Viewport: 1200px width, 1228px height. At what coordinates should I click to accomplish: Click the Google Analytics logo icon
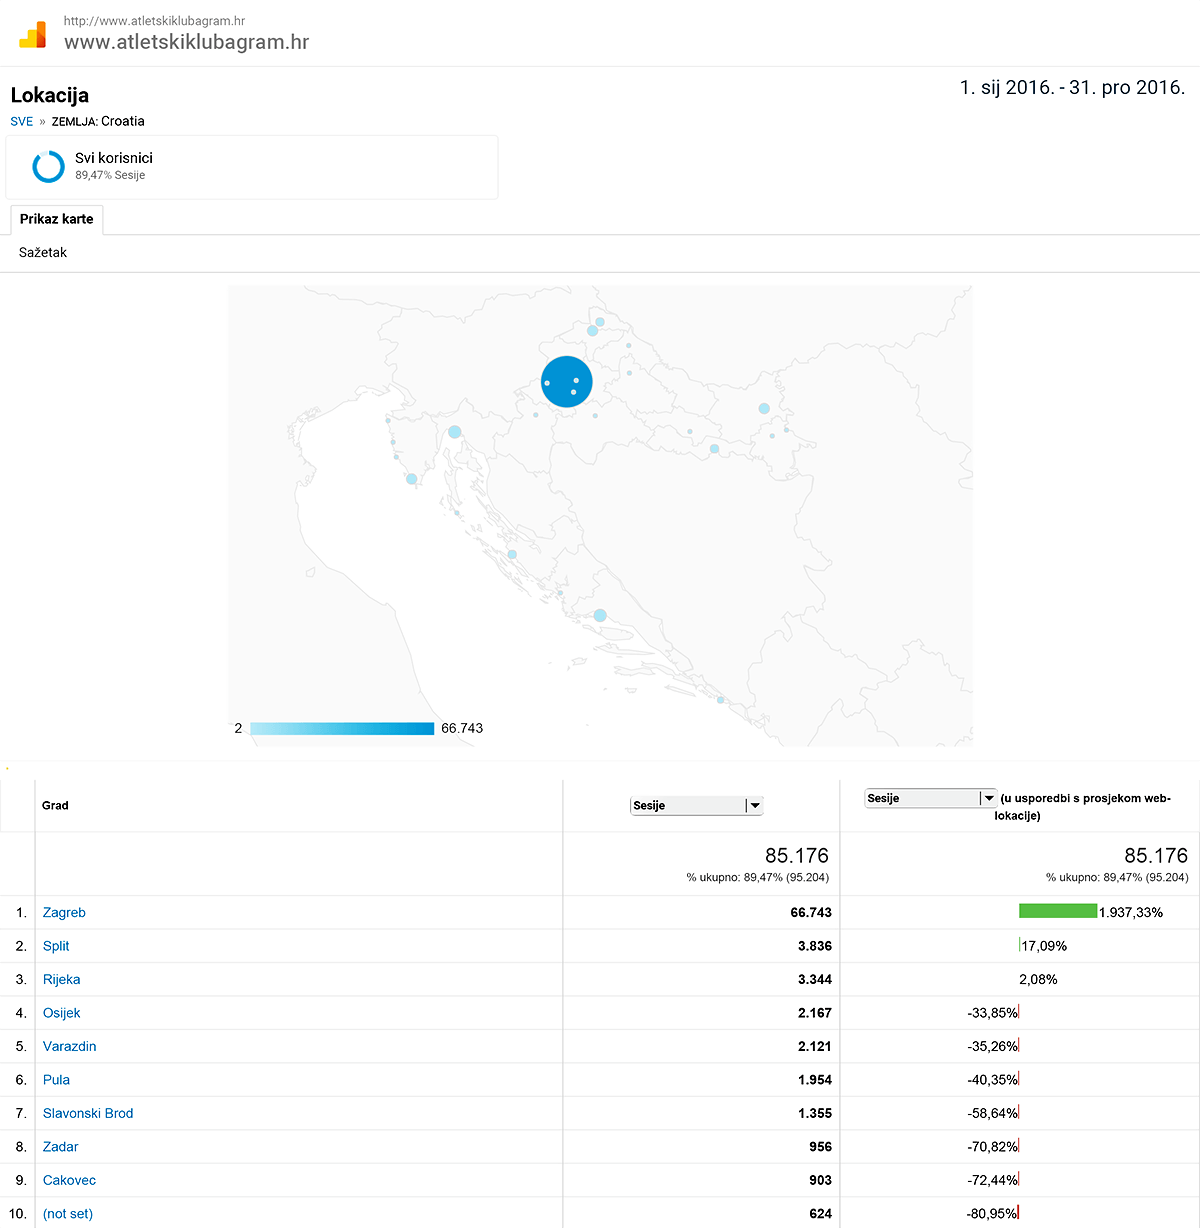coord(33,35)
